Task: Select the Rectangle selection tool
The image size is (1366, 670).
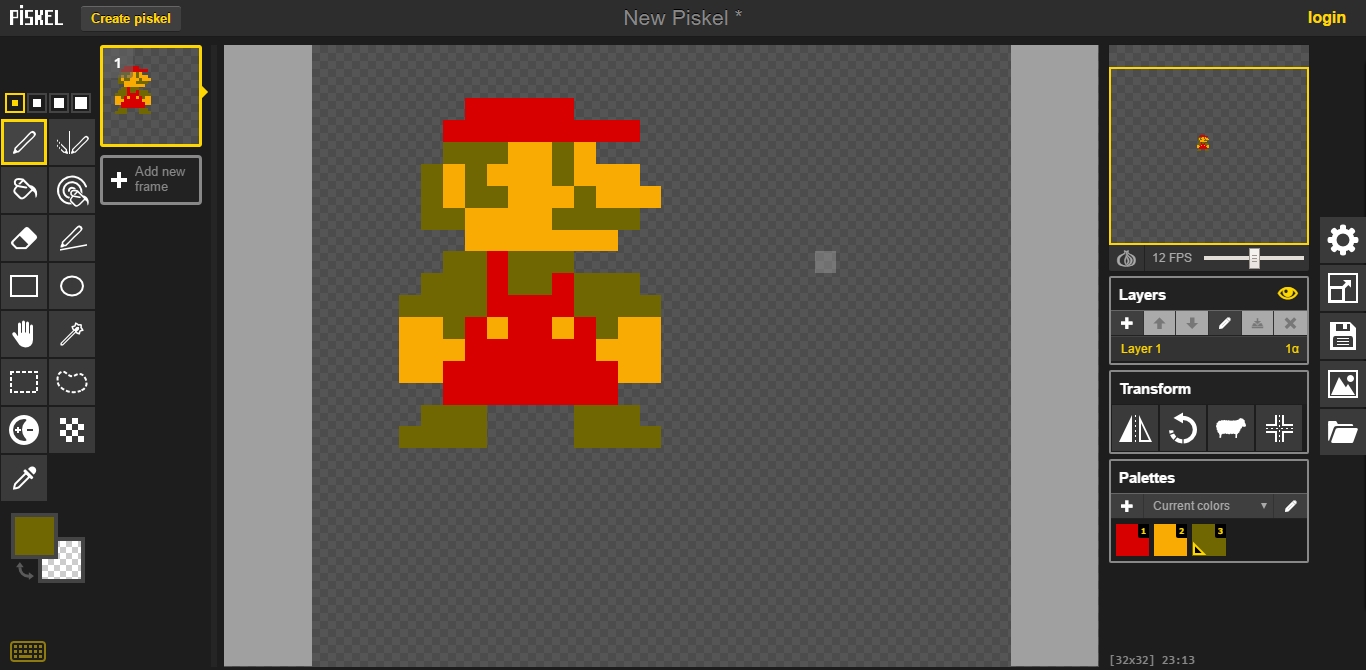Action: (x=24, y=382)
